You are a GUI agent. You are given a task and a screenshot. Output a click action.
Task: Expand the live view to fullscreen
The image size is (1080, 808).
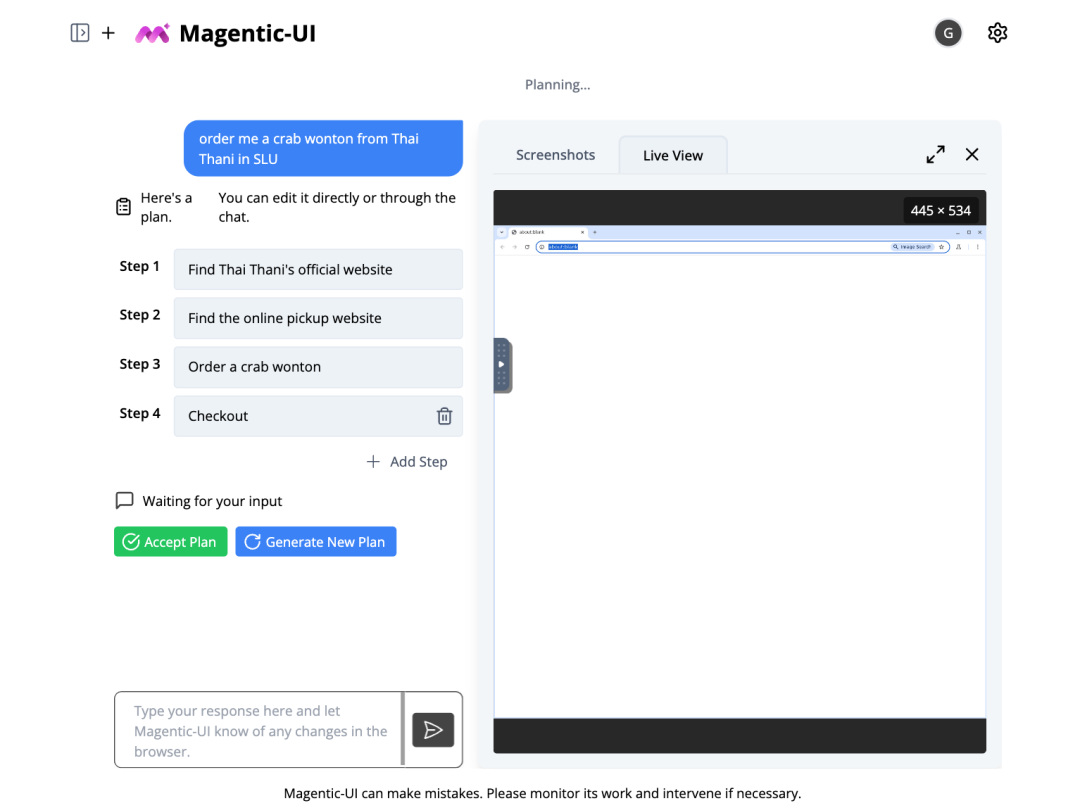tap(935, 154)
